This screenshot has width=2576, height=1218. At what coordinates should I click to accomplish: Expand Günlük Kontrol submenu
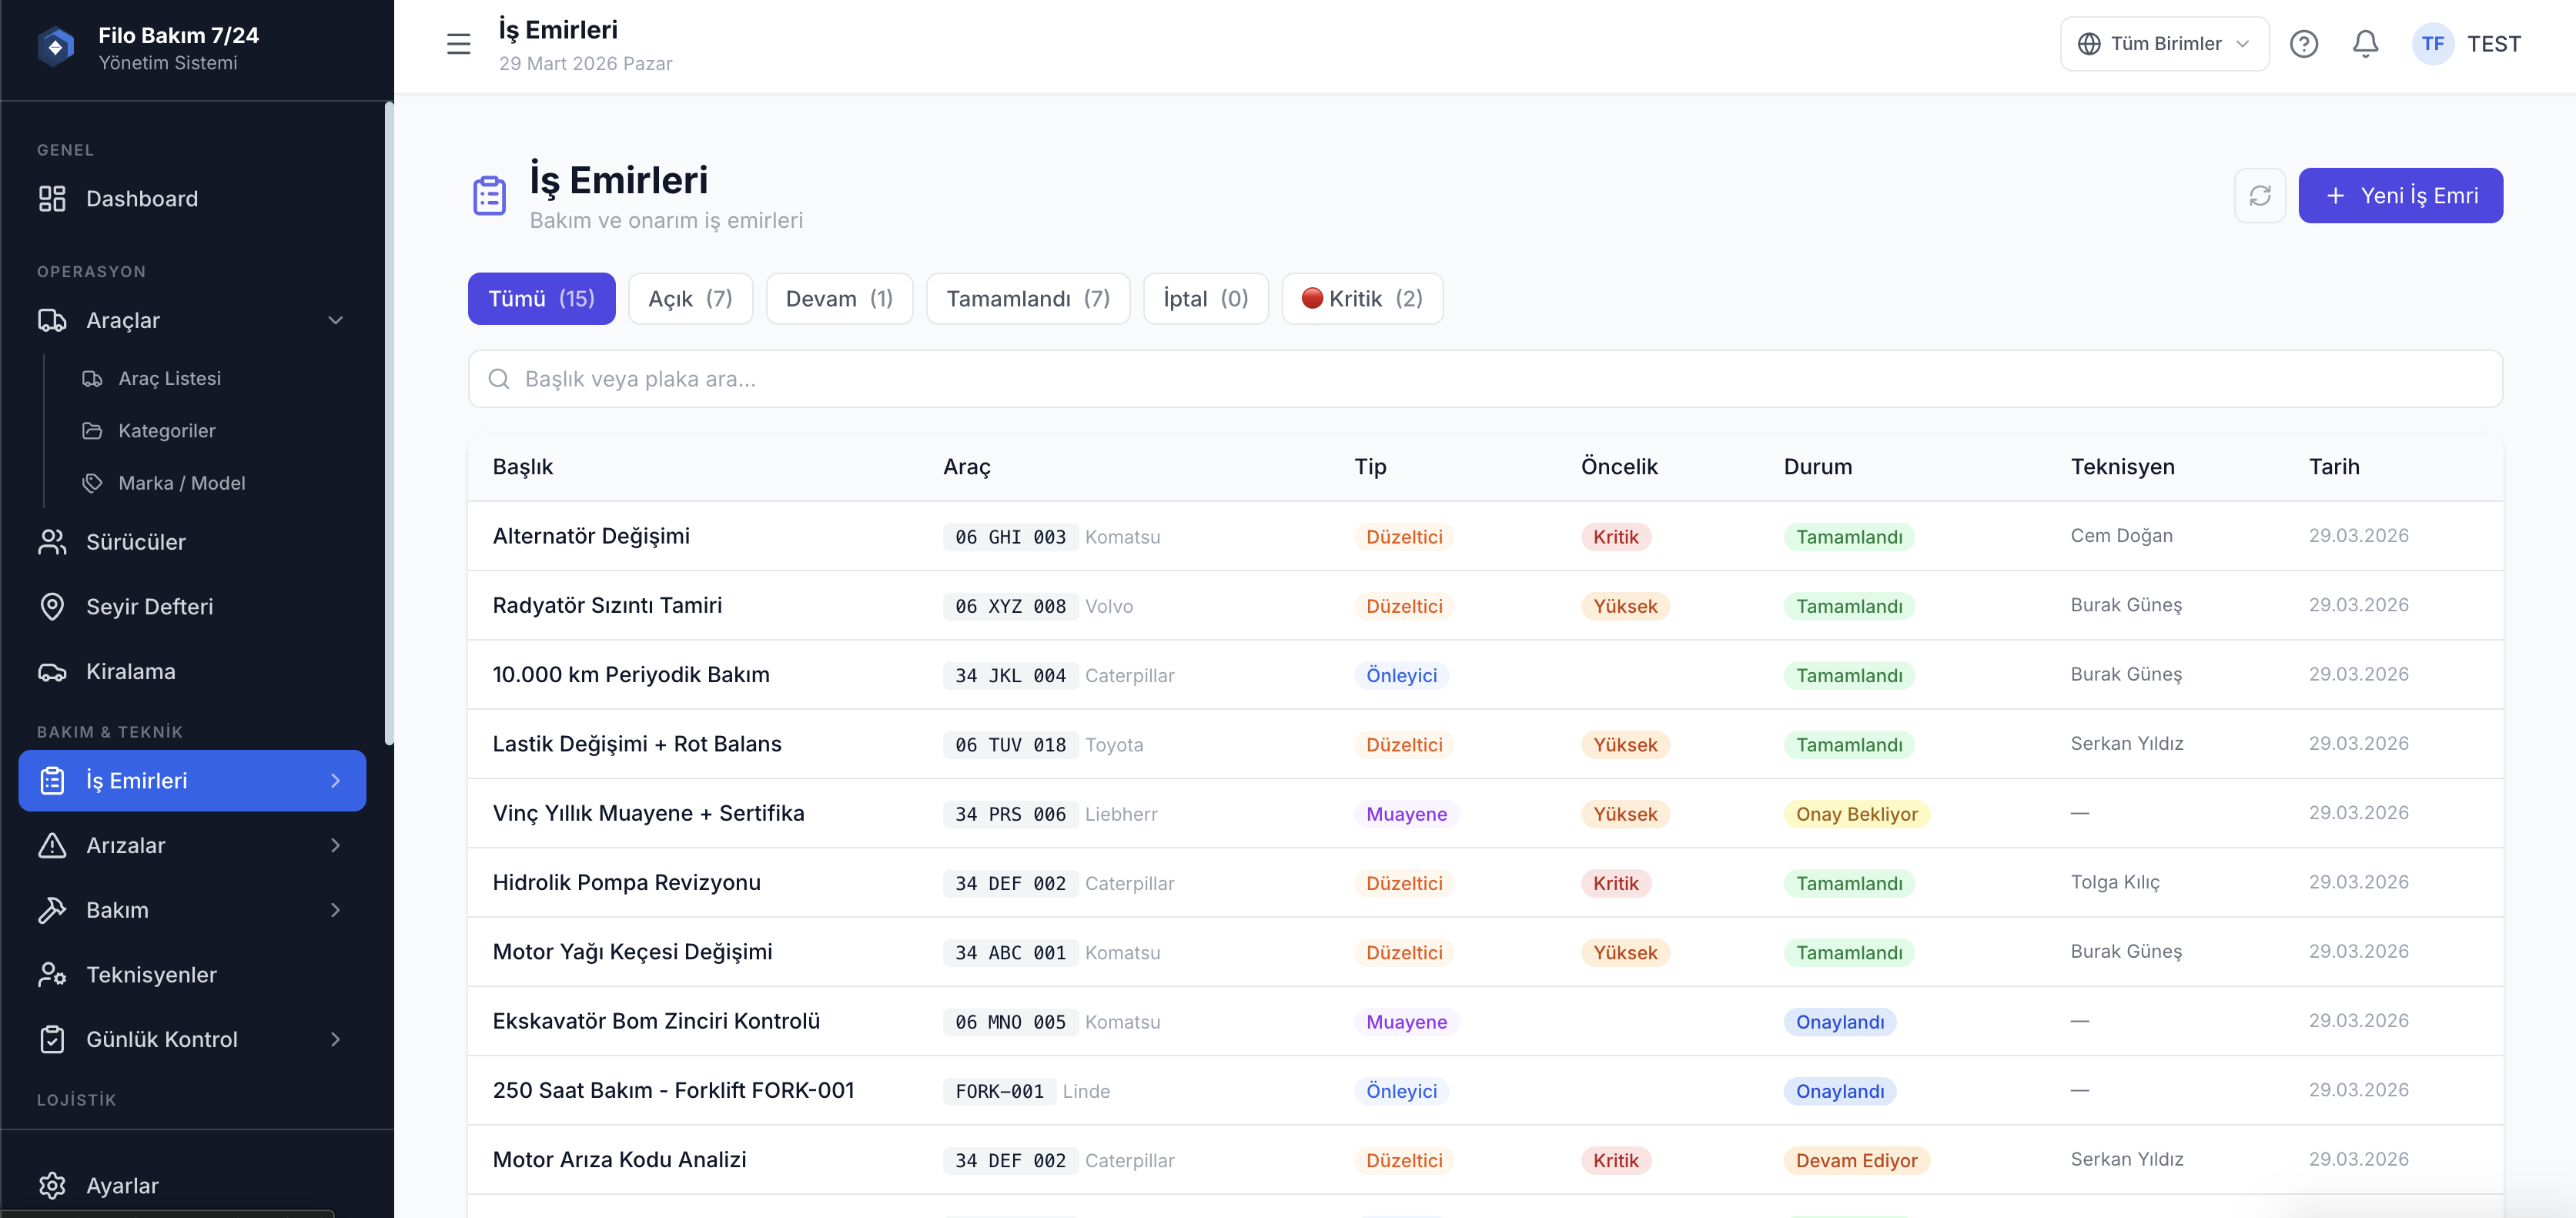(336, 1040)
